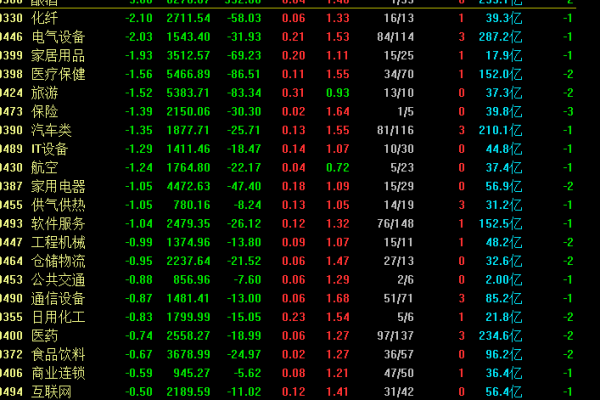Click the 仓储物流 sector name
This screenshot has width=600, height=400.
tap(59, 261)
